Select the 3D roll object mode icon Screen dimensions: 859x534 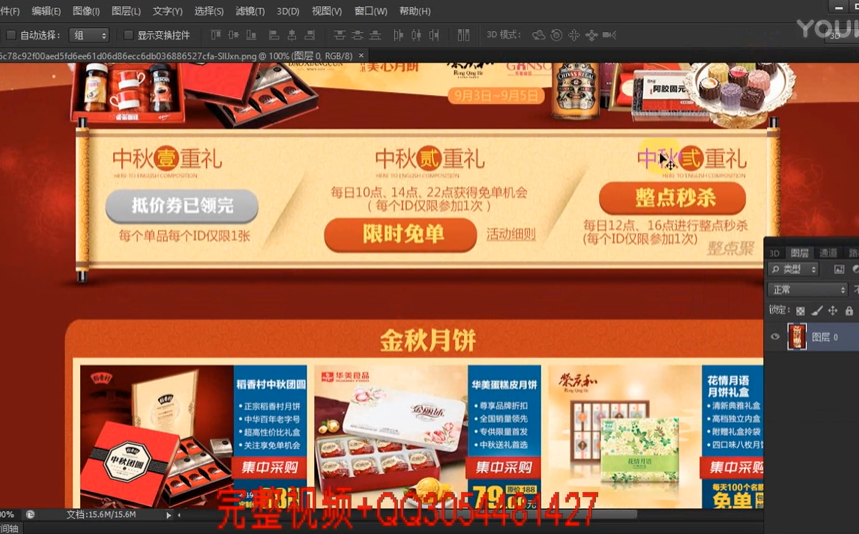point(556,35)
